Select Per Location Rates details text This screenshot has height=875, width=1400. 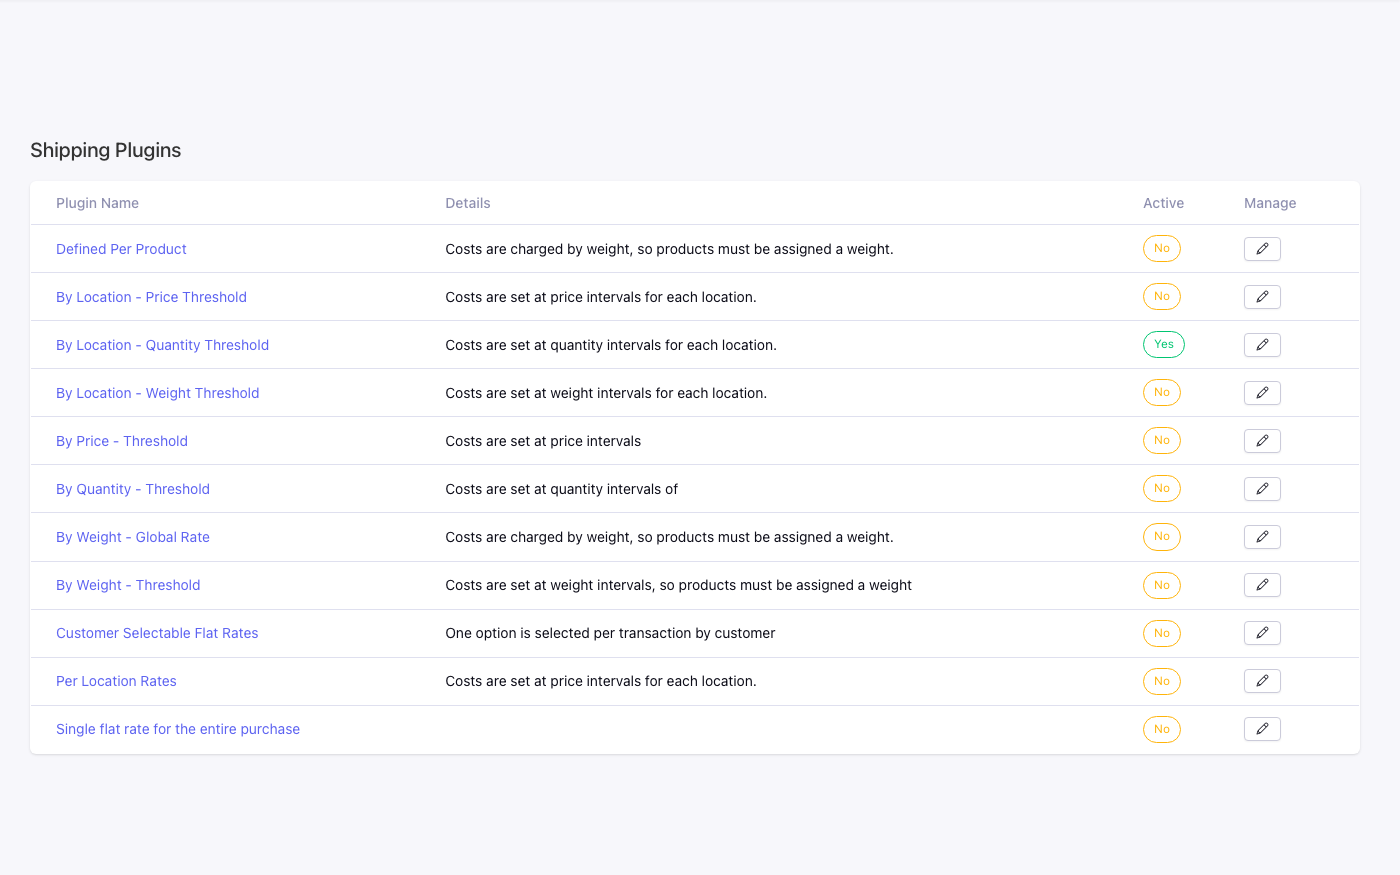click(x=601, y=681)
